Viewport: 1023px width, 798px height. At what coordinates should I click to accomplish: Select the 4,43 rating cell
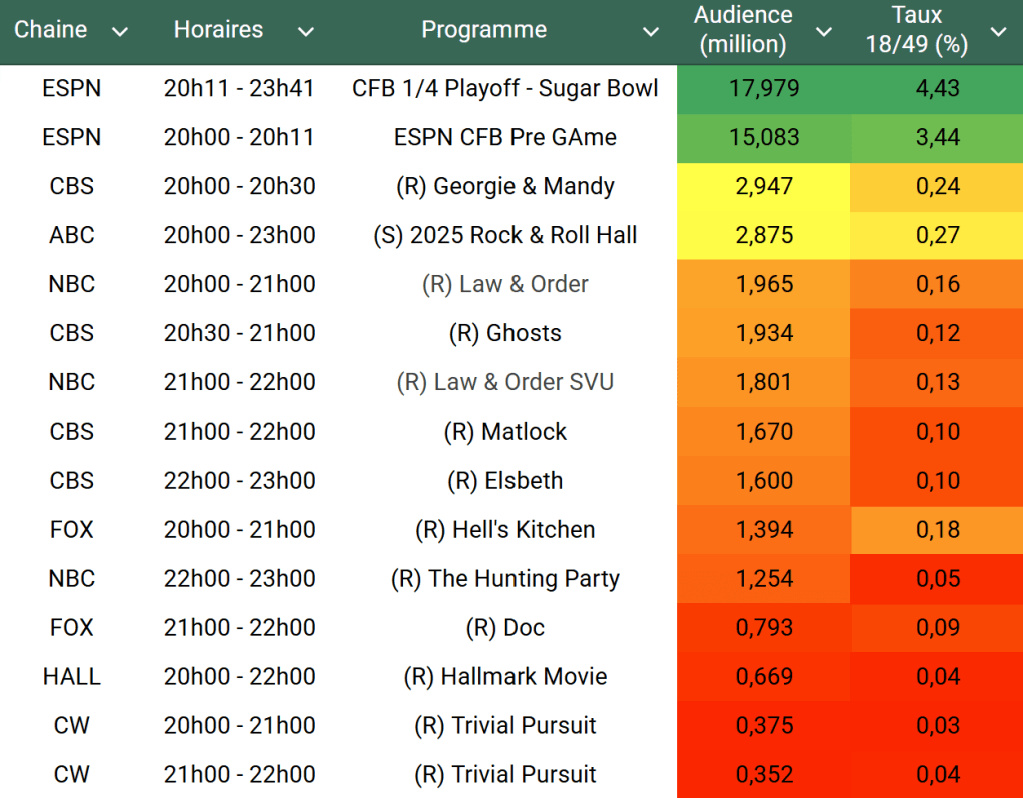(937, 88)
